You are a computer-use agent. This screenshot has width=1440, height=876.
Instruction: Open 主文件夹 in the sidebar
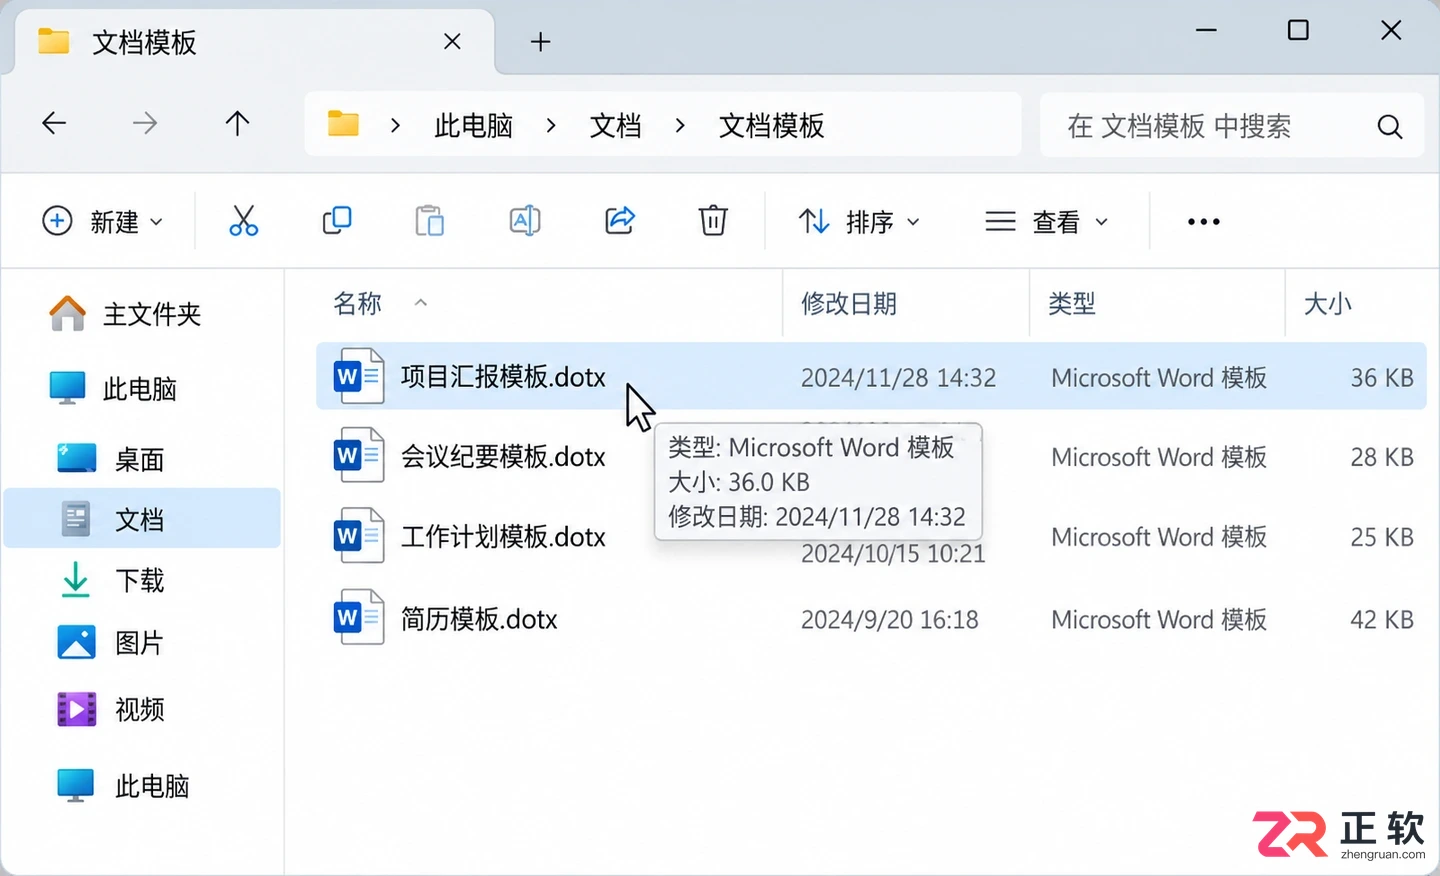pos(126,314)
